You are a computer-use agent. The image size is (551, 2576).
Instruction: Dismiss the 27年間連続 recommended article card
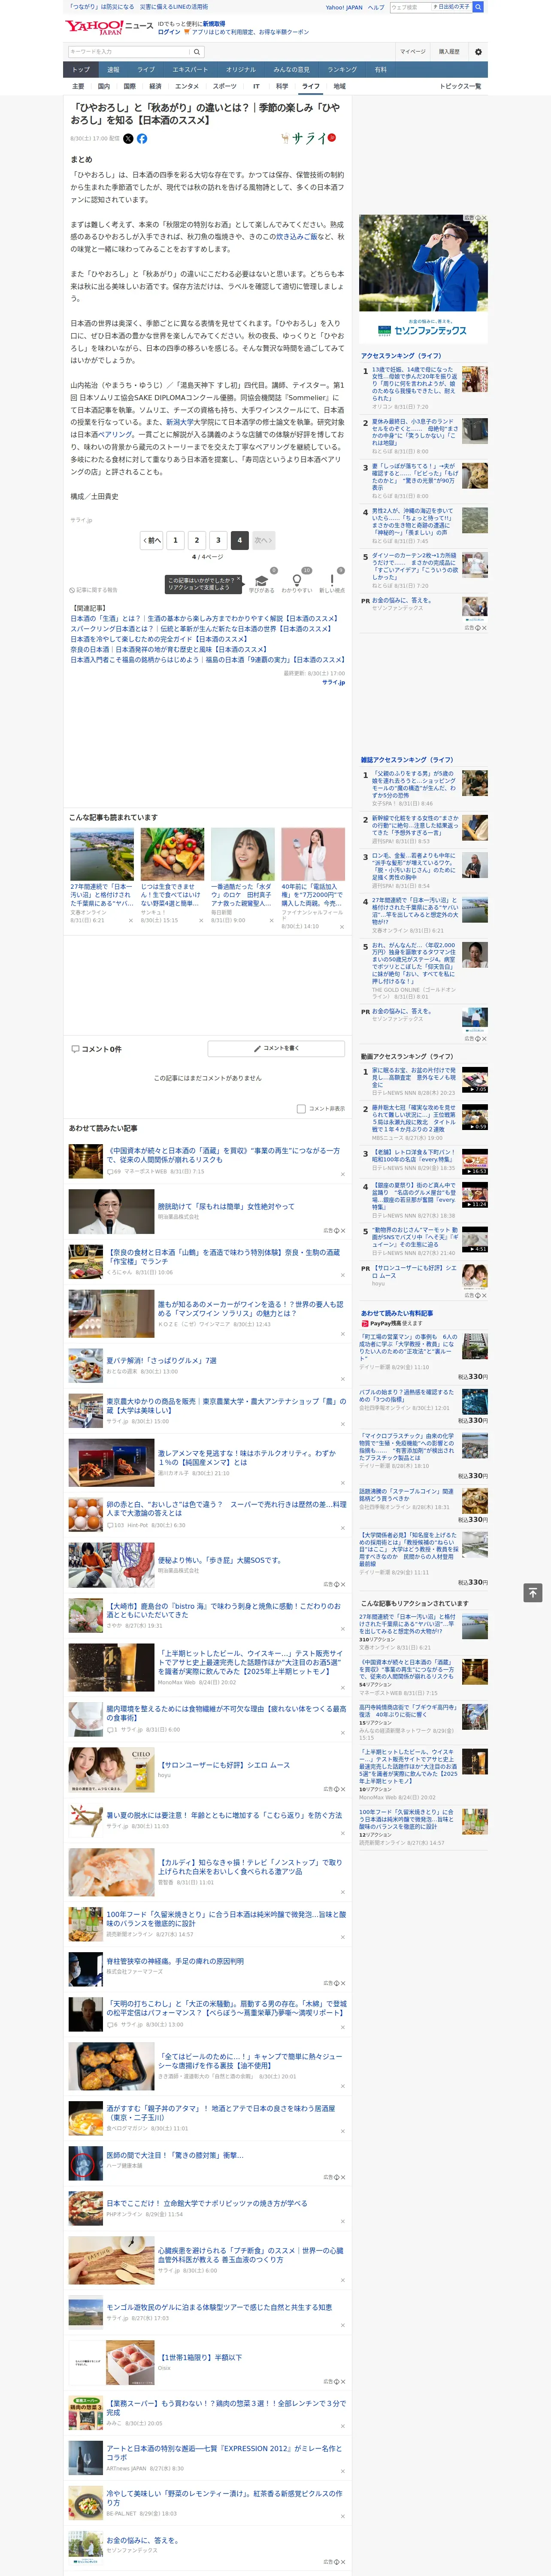click(130, 921)
